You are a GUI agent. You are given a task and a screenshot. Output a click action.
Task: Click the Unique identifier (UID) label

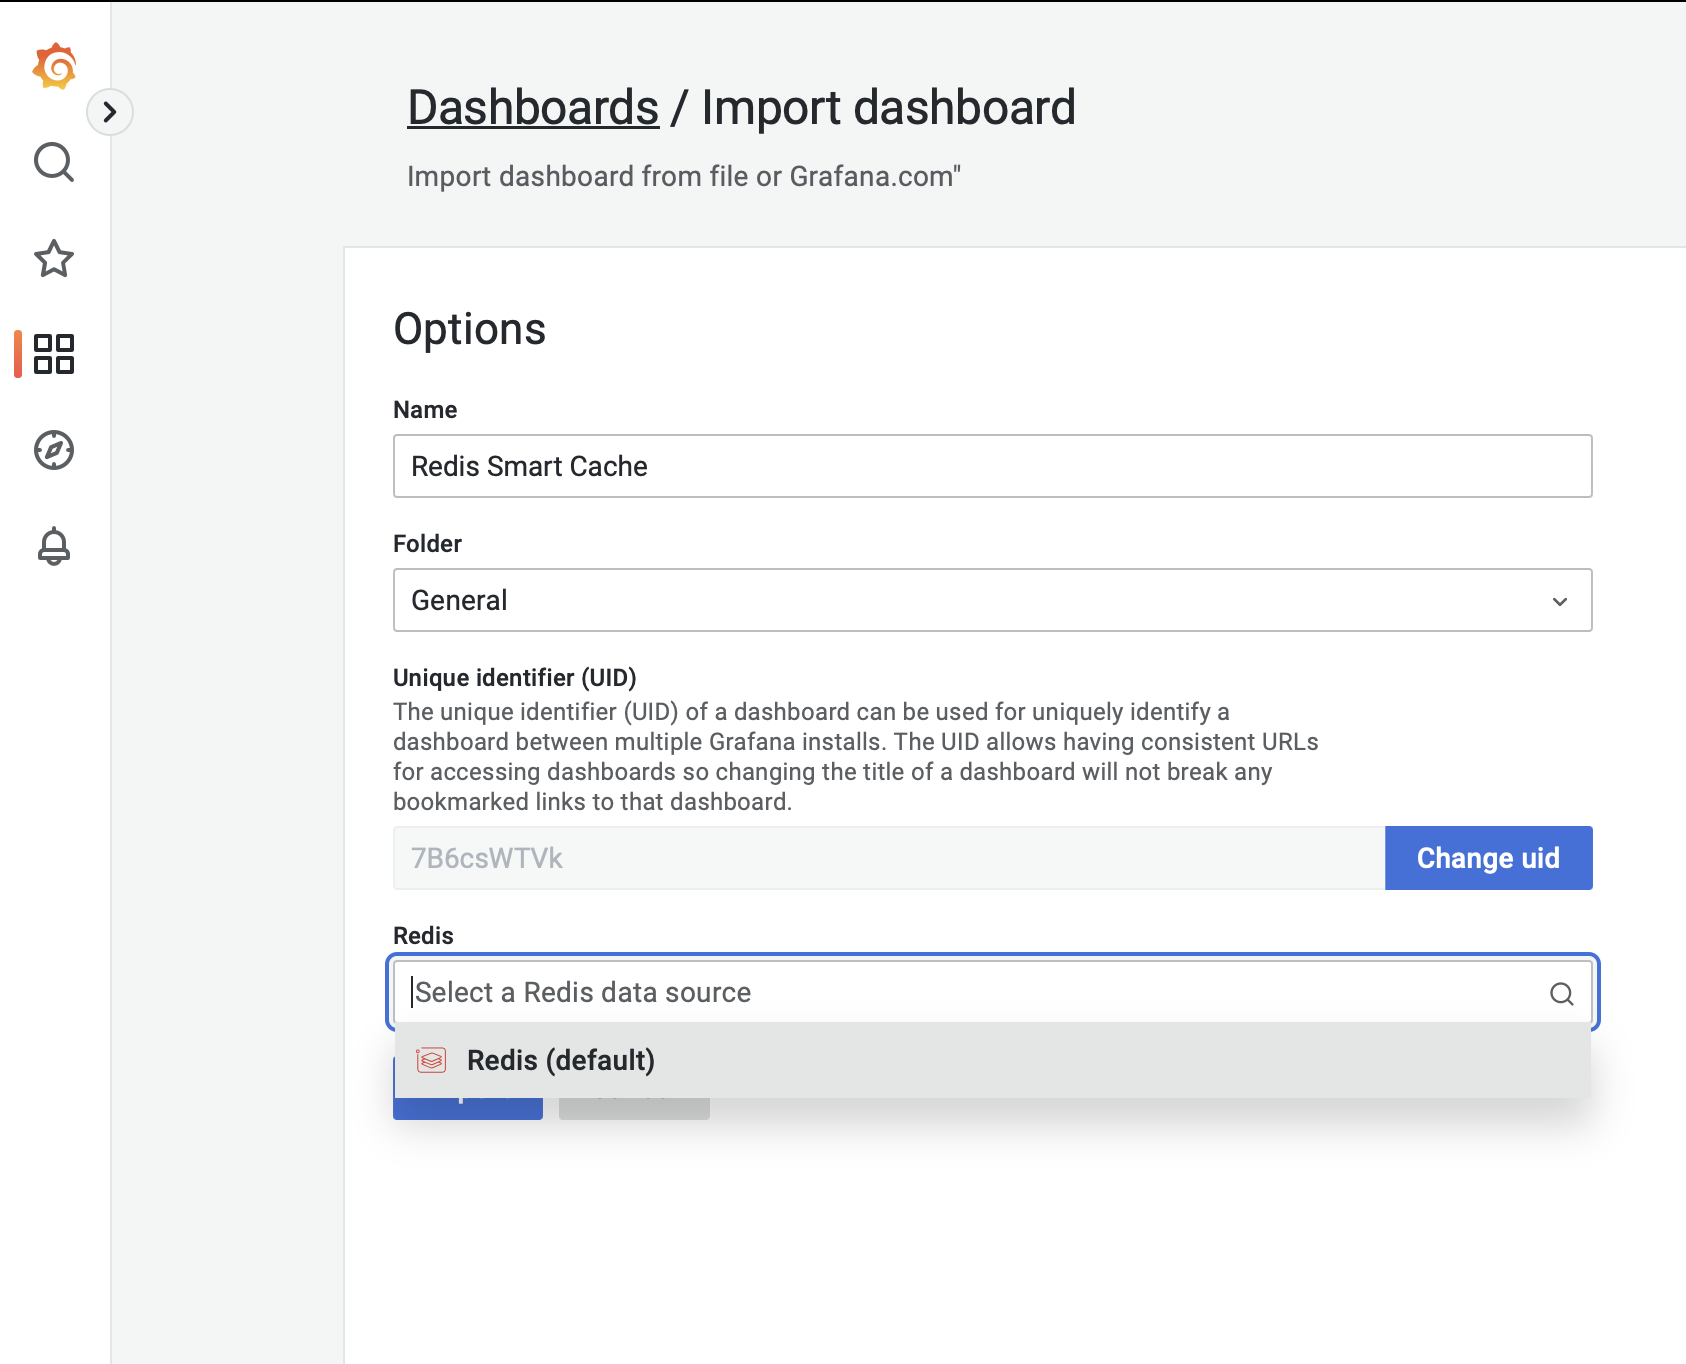tap(514, 678)
